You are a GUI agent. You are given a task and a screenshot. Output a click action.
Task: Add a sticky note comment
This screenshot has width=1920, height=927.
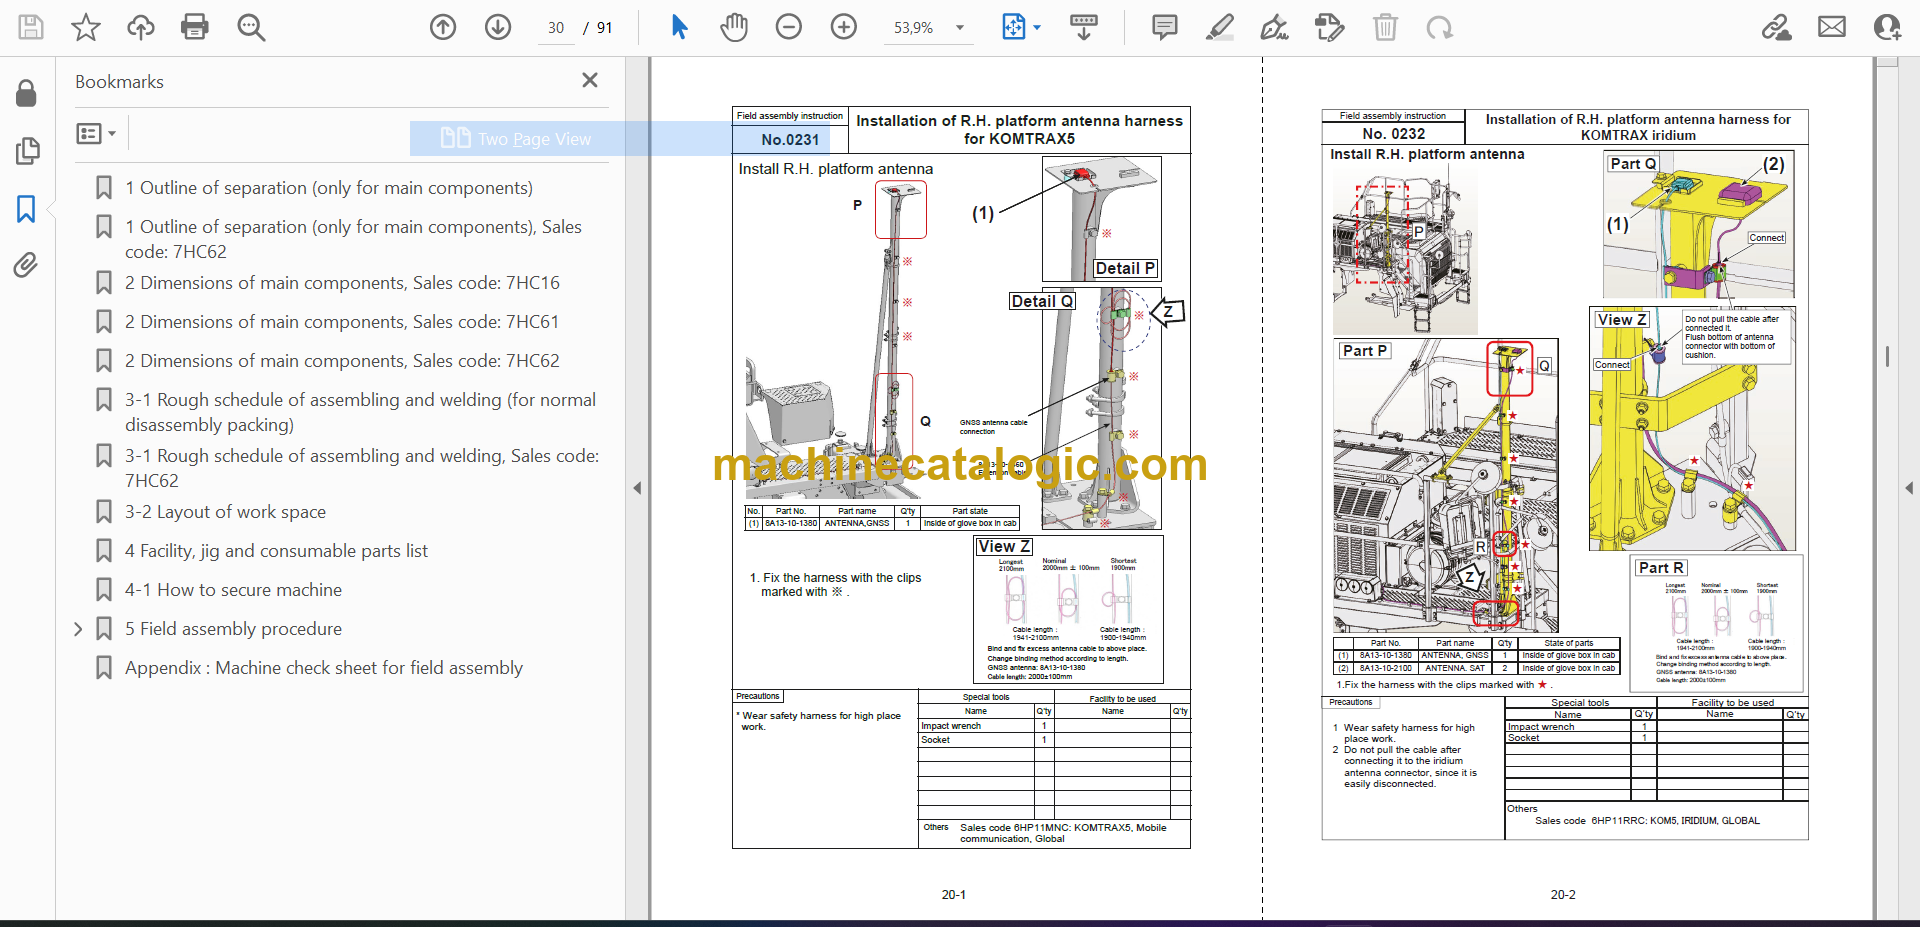(1165, 27)
